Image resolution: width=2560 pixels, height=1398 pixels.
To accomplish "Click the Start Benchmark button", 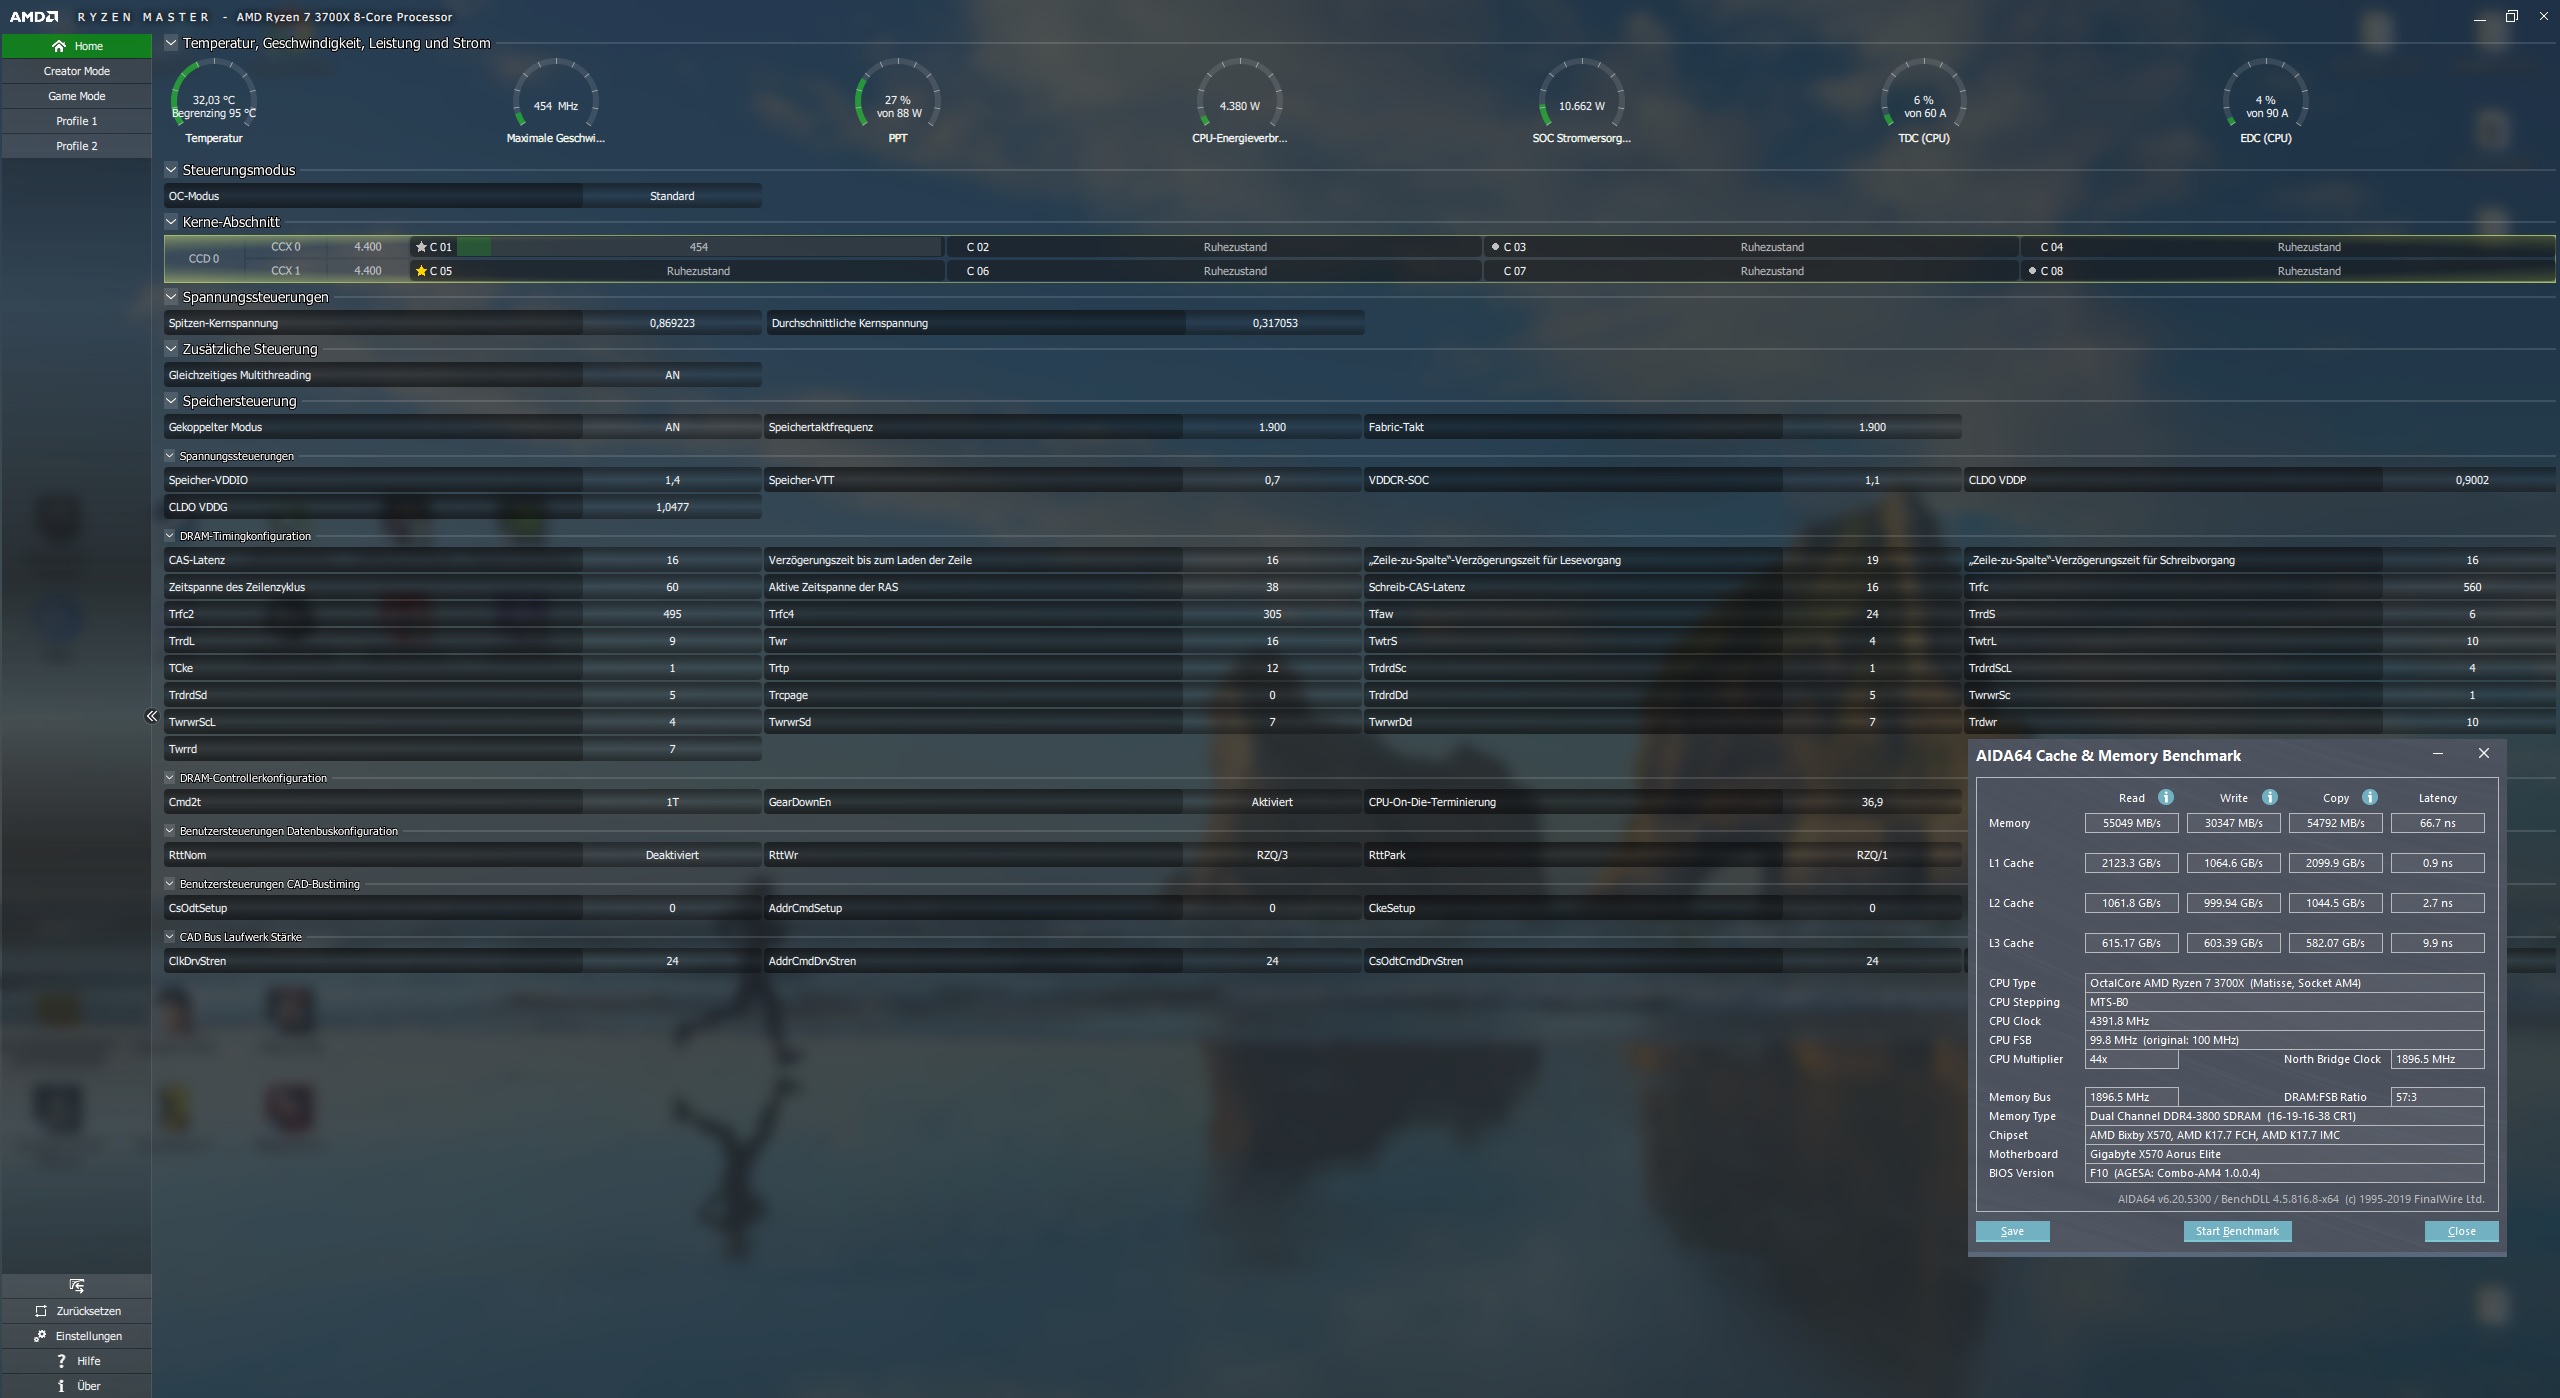I will click(2236, 1231).
